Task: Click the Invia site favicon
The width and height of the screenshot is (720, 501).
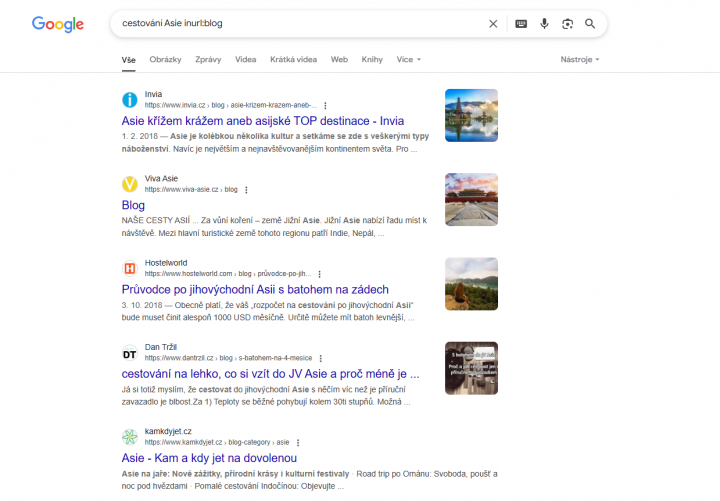Action: (x=129, y=100)
